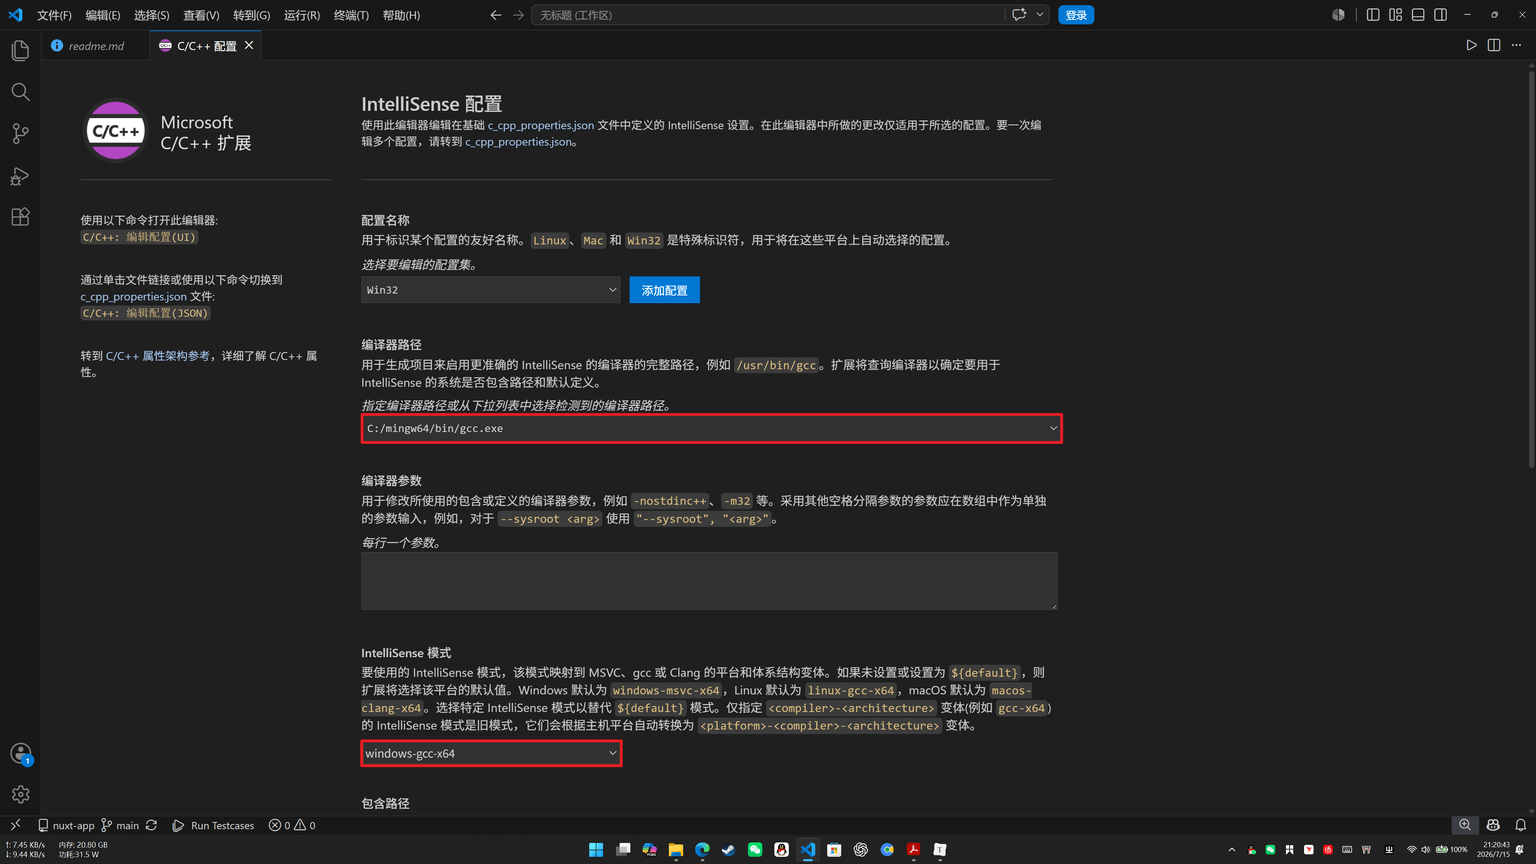The height and width of the screenshot is (864, 1536).
Task: Open the Explorer view in activity bar
Action: coord(20,50)
